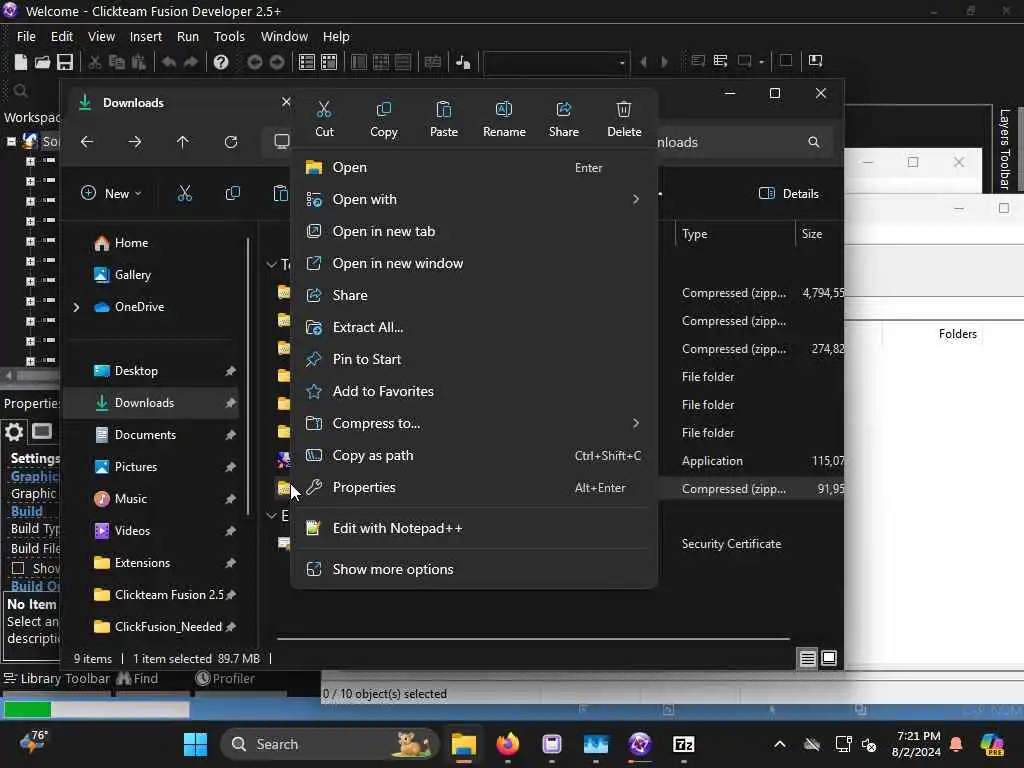
Task: Expand Compress to submenu arrow
Action: (x=635, y=423)
